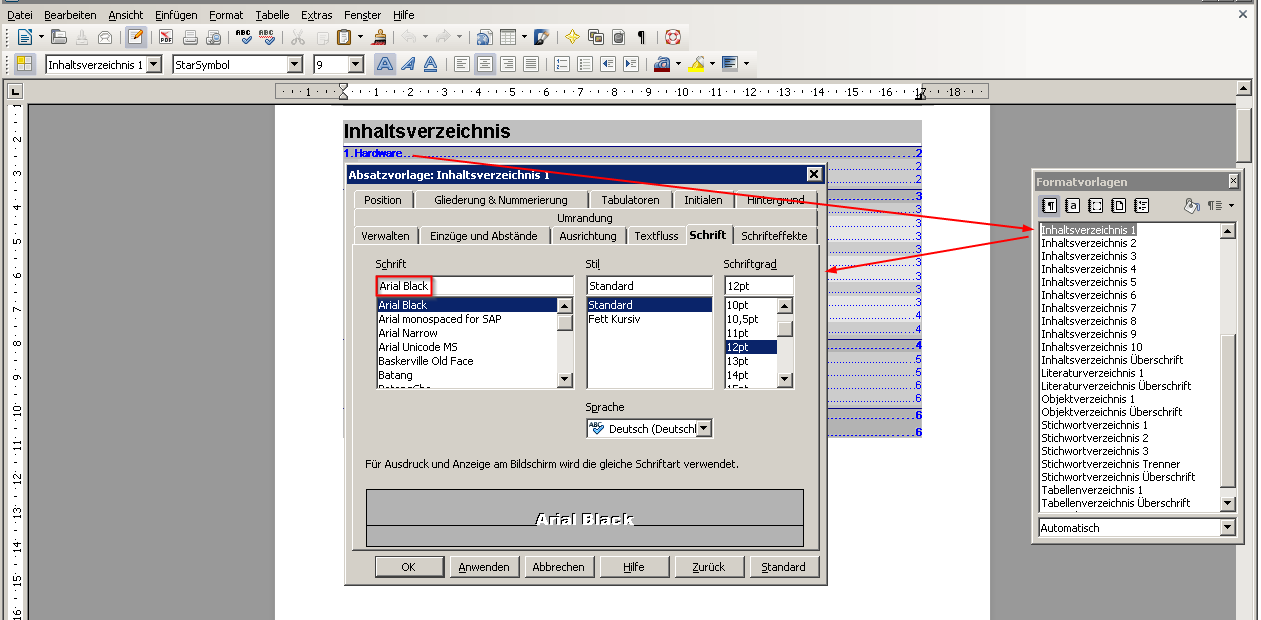
Task: Open the Font Color arrow dropdown
Action: [678, 64]
